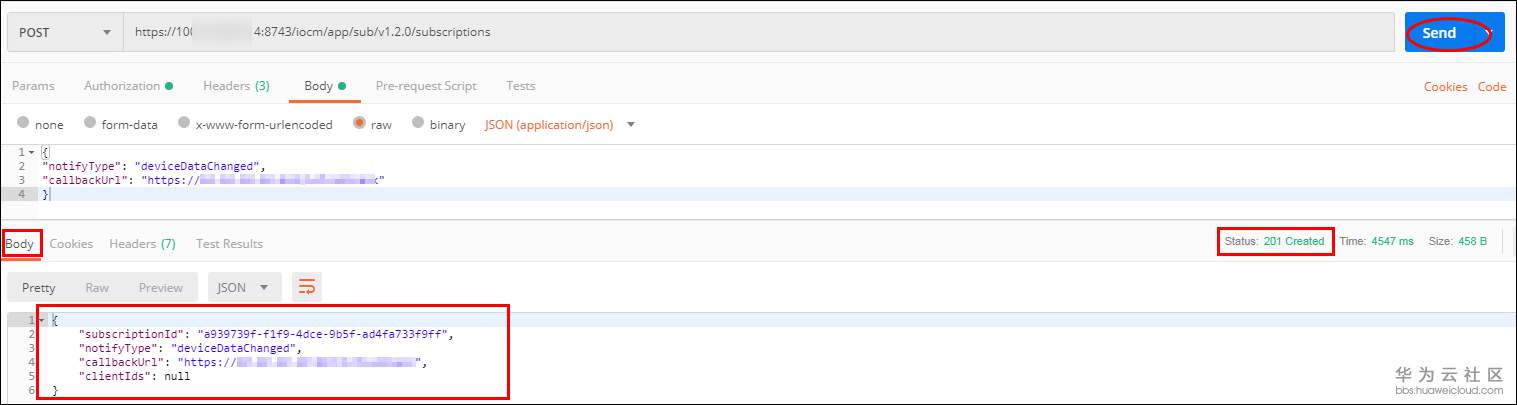View the response Headers (7) tab
Viewport: 1517px width, 405px height.
pyautogui.click(x=142, y=243)
